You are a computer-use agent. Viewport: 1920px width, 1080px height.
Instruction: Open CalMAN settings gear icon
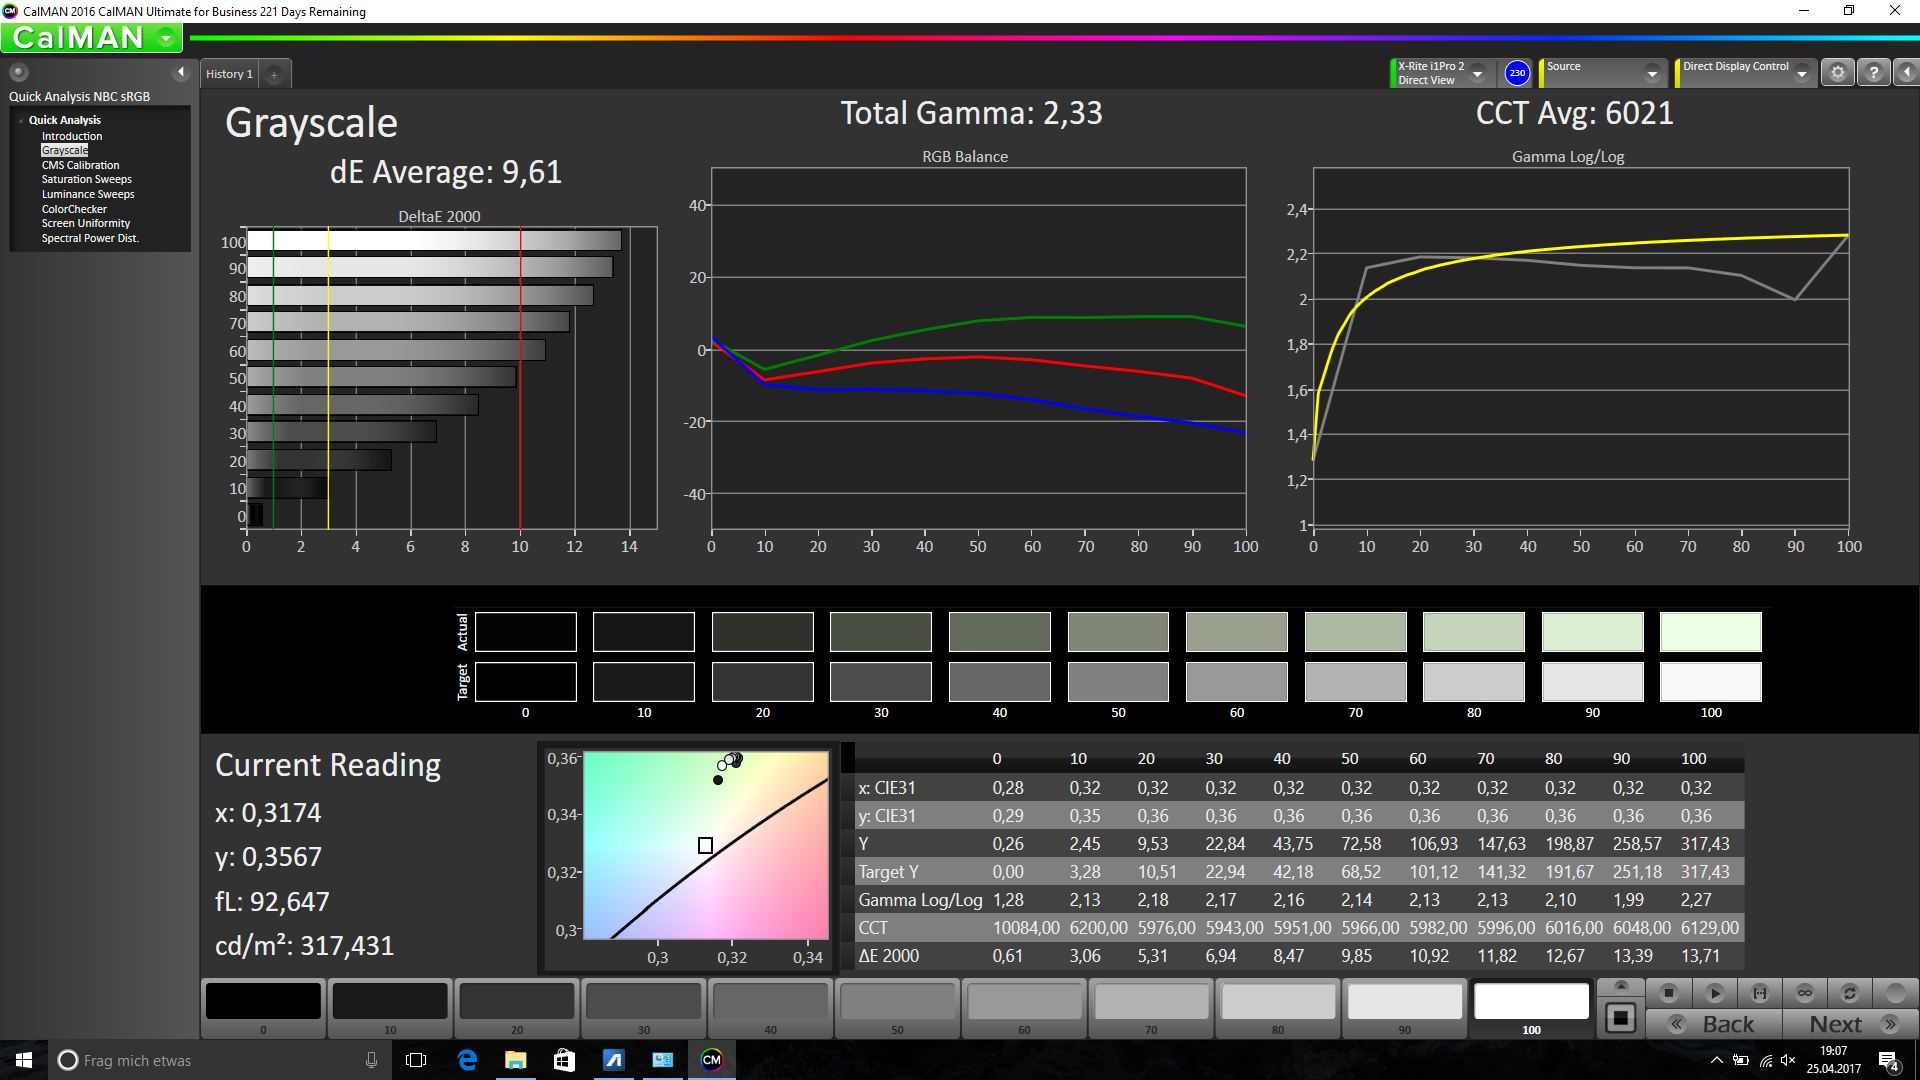[x=1838, y=73]
